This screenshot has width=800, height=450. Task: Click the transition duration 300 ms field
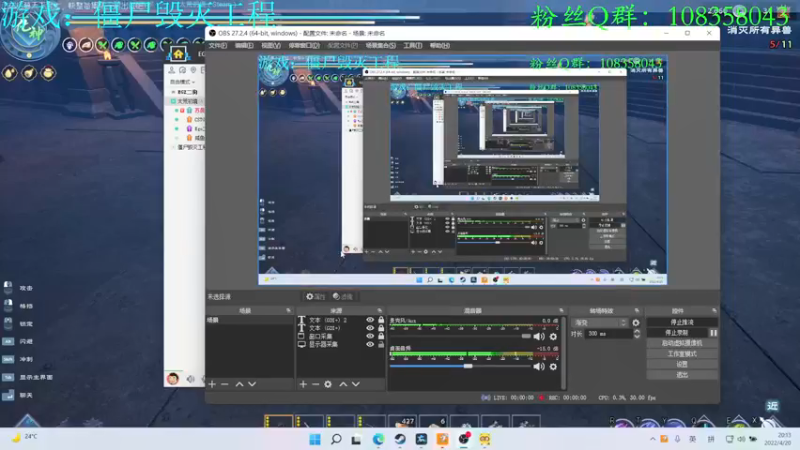(608, 334)
